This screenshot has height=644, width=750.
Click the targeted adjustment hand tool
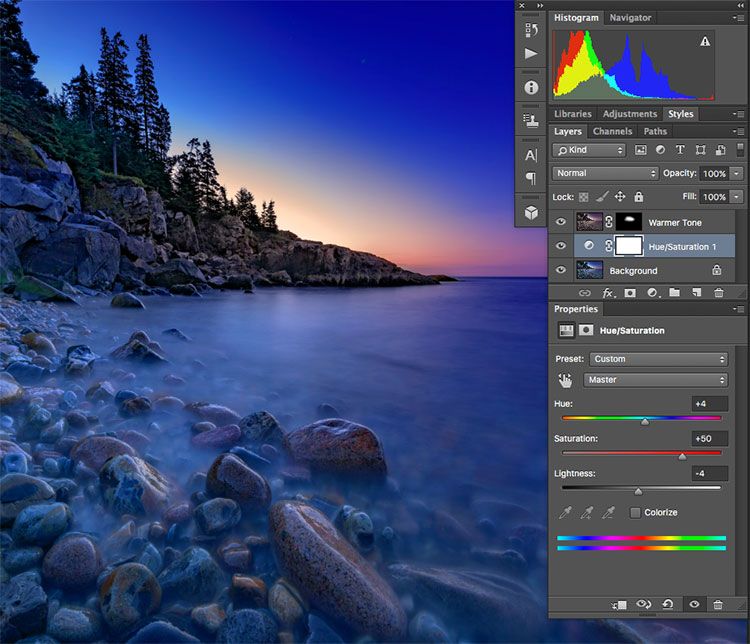pos(567,380)
